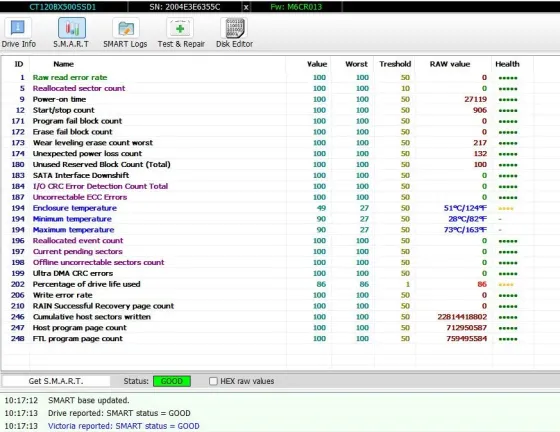Viewport: 560px width, 432px height.
Task: Select Percentage of drive life used
Action: click(268, 284)
